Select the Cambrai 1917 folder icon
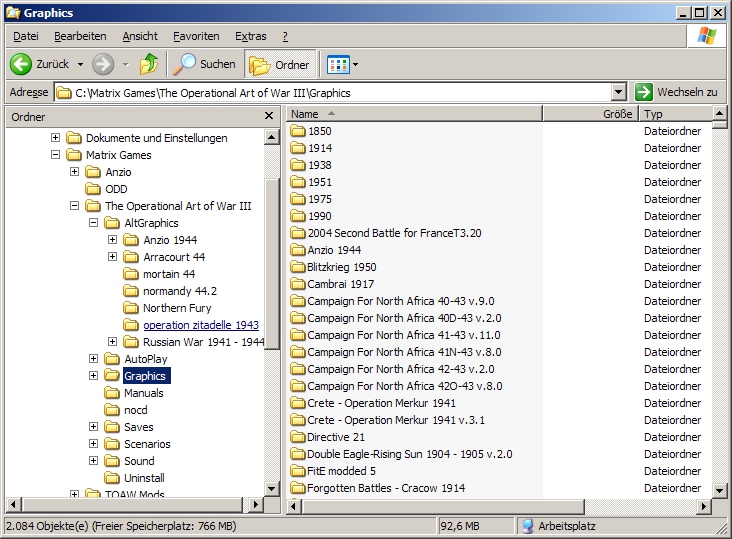Screen dimensions: 732x539 click(297, 284)
